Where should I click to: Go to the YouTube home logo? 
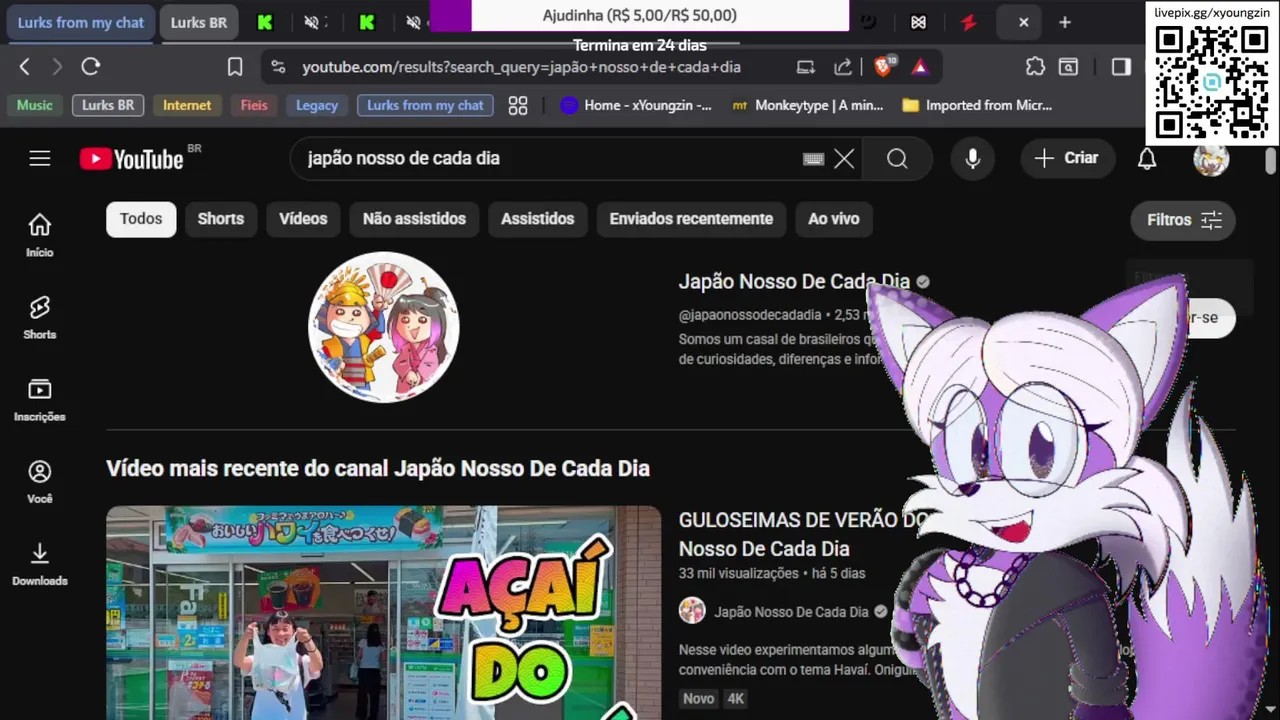(132, 159)
